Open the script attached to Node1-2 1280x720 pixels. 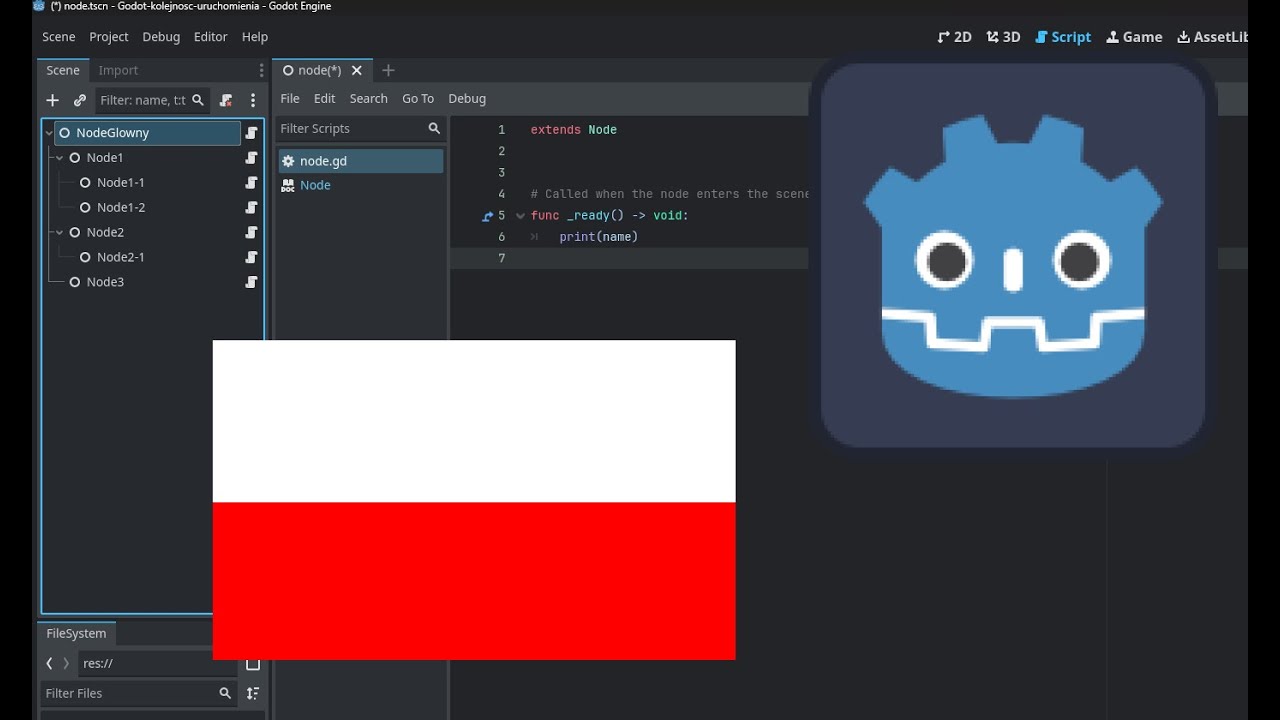[x=252, y=208]
